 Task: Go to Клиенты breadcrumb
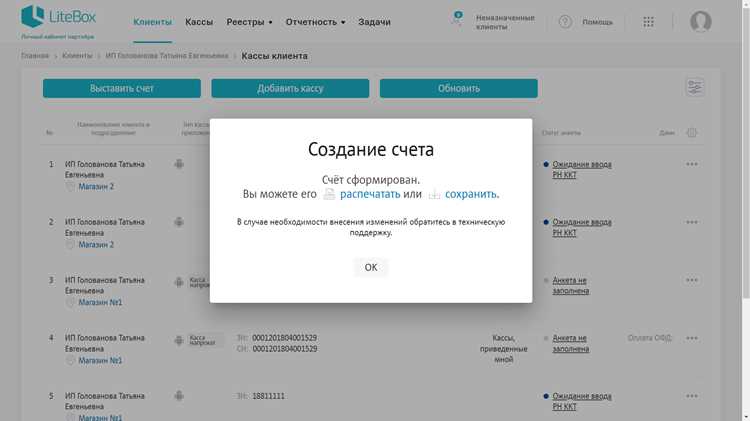[x=77, y=55]
